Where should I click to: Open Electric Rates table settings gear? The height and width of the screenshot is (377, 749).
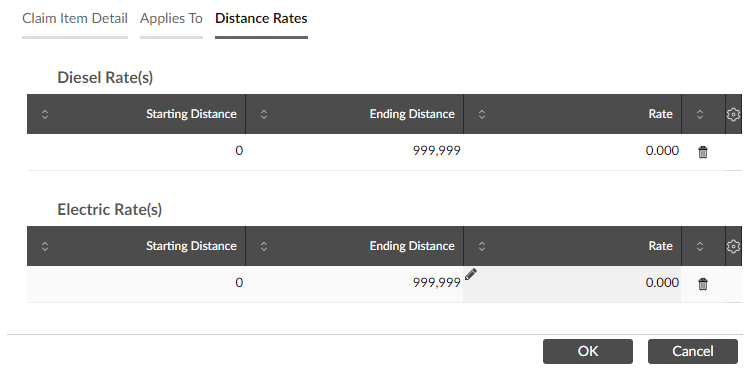pos(733,246)
